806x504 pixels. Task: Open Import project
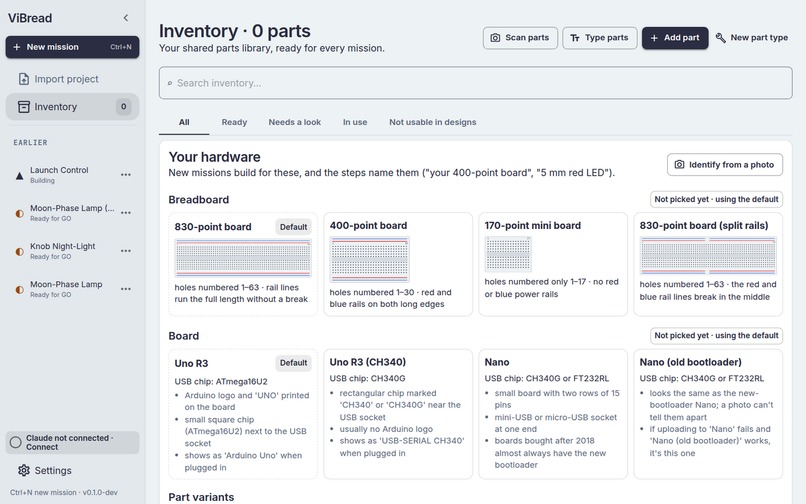[72, 79]
